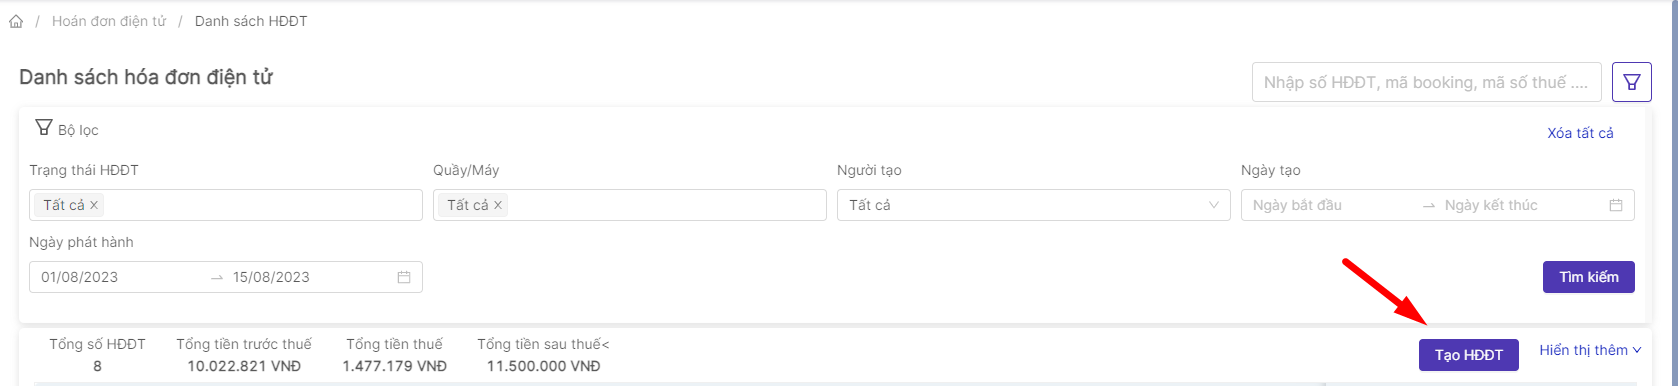Open calendar icon in Ngày tạo field
1678x386 pixels.
coord(1615,205)
